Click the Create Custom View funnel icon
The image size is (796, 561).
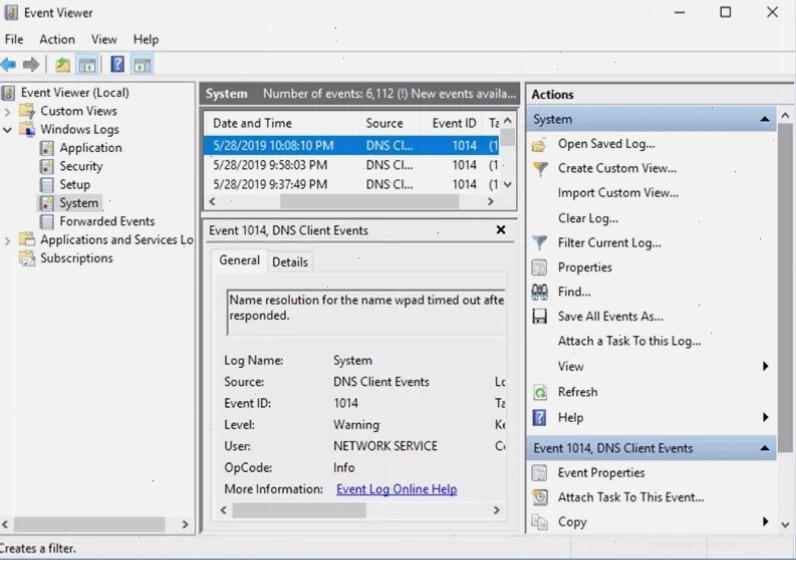pos(540,169)
